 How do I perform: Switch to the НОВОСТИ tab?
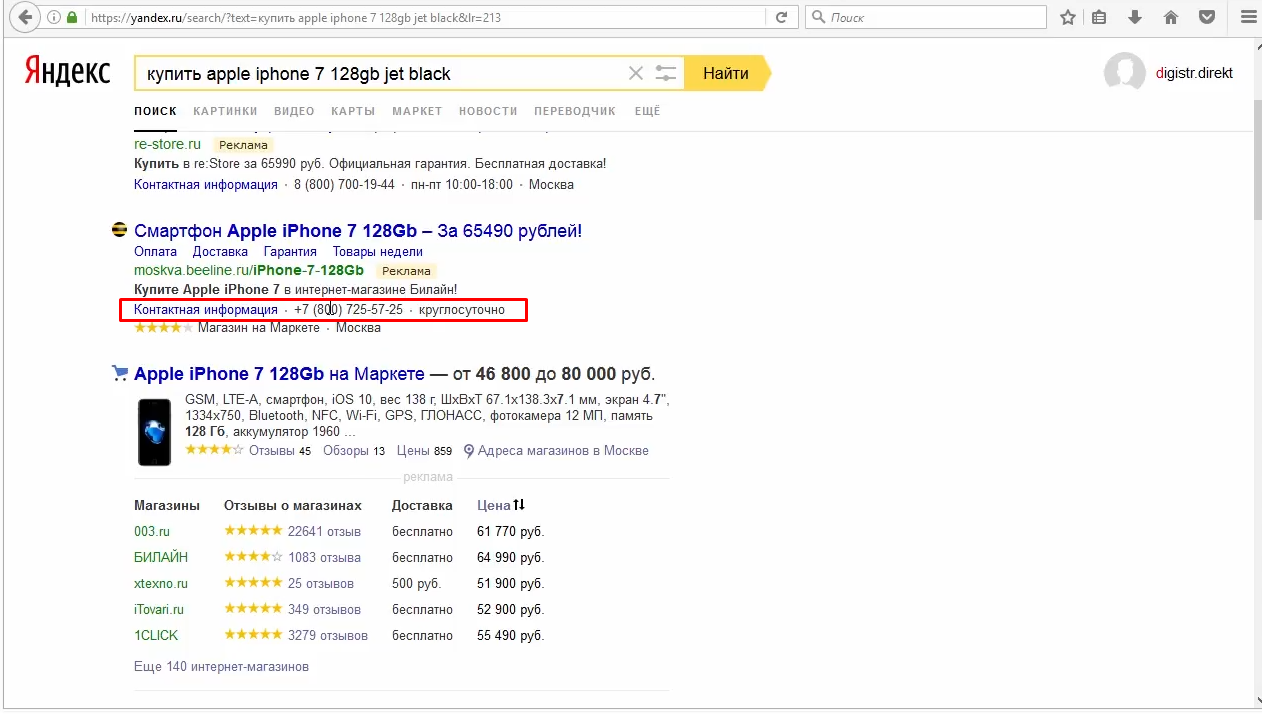click(x=488, y=111)
